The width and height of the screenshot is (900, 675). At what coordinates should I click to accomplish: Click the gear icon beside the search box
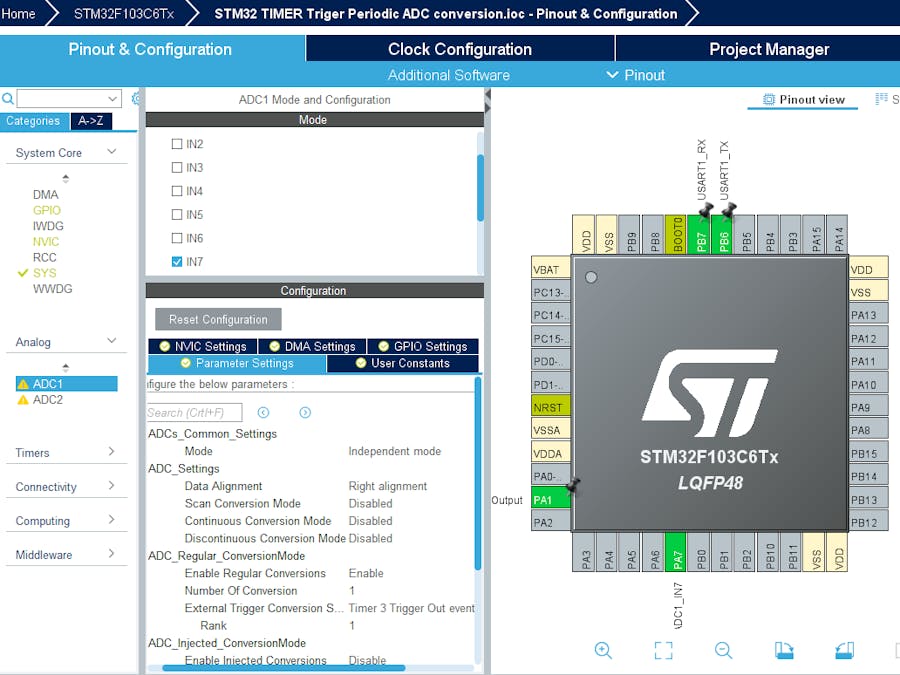point(136,98)
